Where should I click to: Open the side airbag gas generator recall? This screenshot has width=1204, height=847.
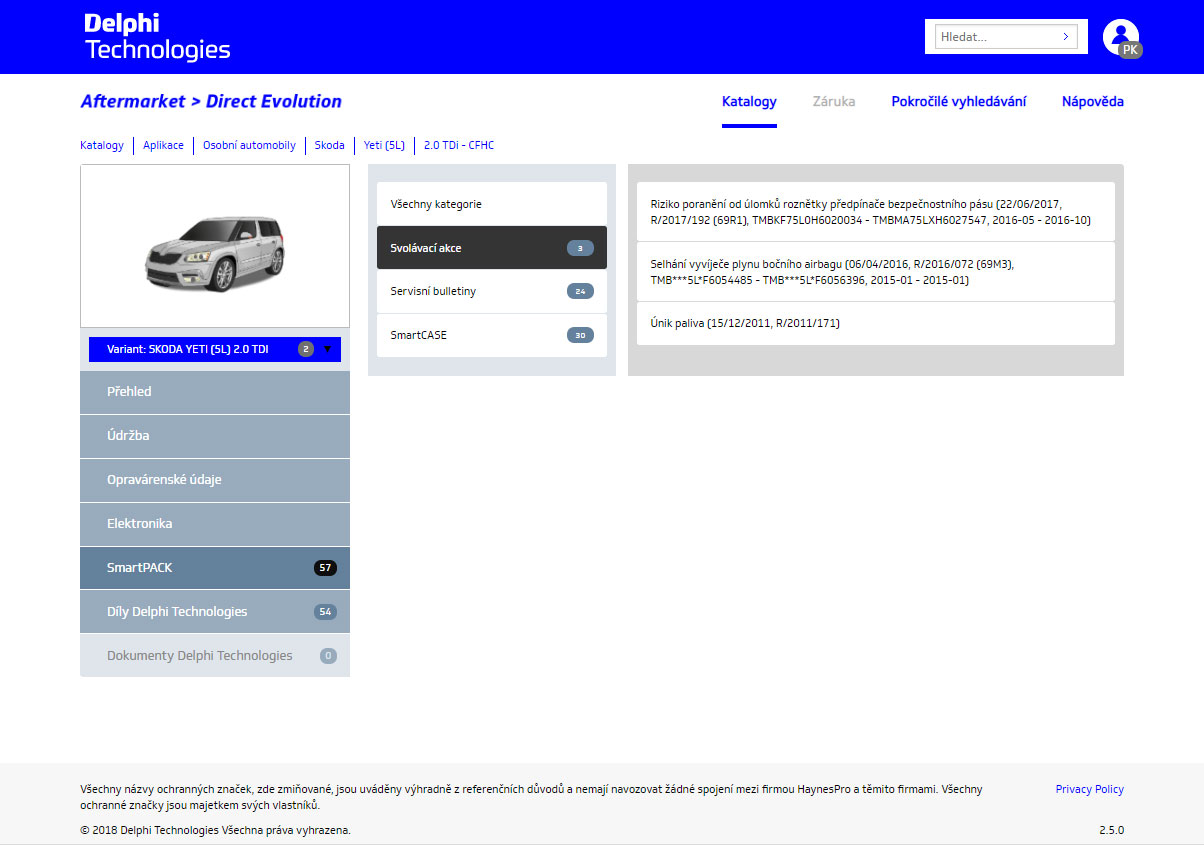pos(876,272)
